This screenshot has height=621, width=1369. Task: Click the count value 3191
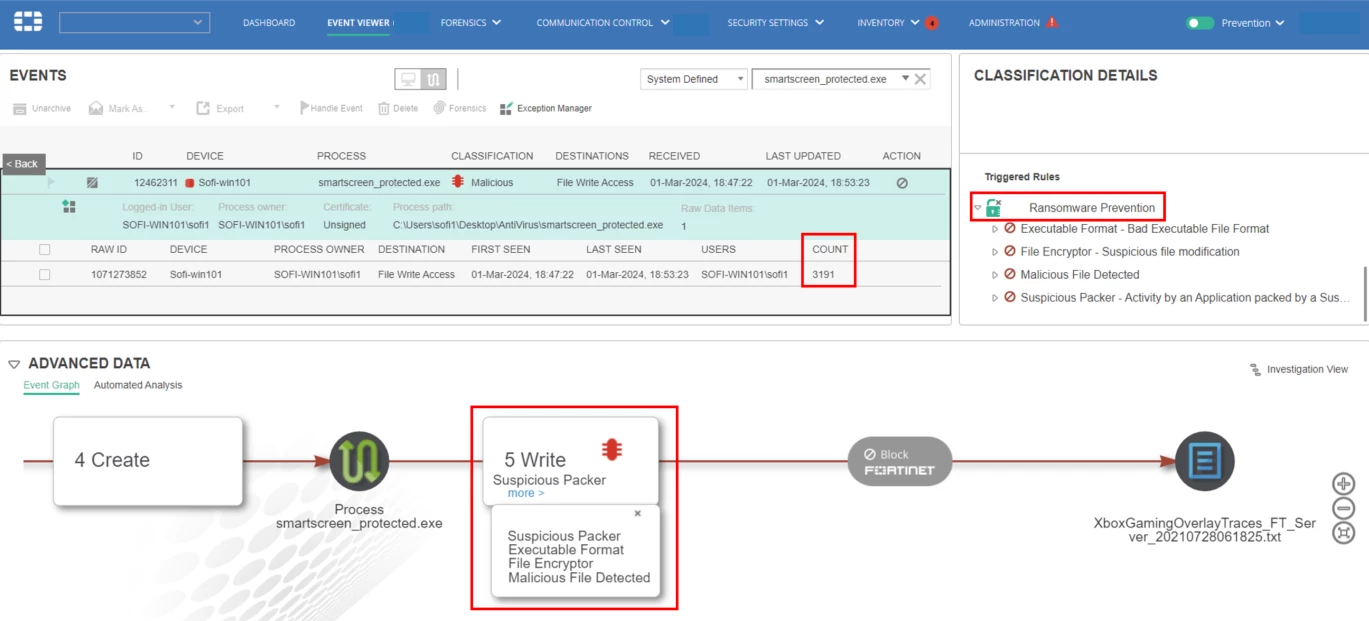[x=824, y=274]
